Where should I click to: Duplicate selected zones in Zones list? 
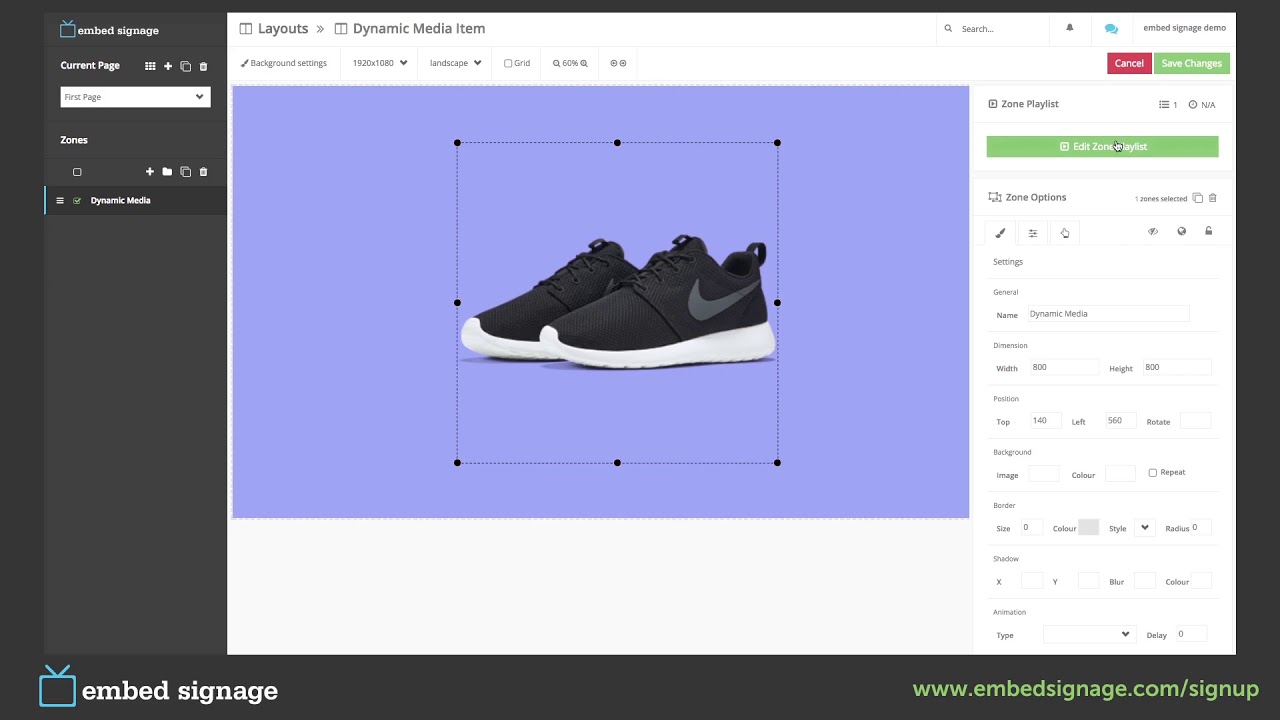click(185, 172)
